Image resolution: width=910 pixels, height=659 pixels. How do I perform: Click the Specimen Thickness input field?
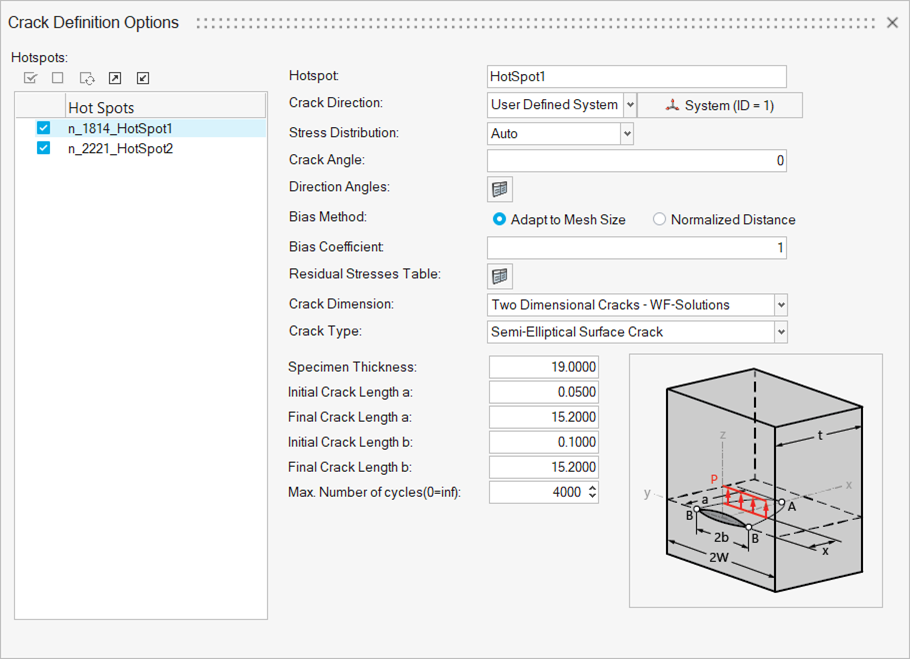click(x=543, y=367)
